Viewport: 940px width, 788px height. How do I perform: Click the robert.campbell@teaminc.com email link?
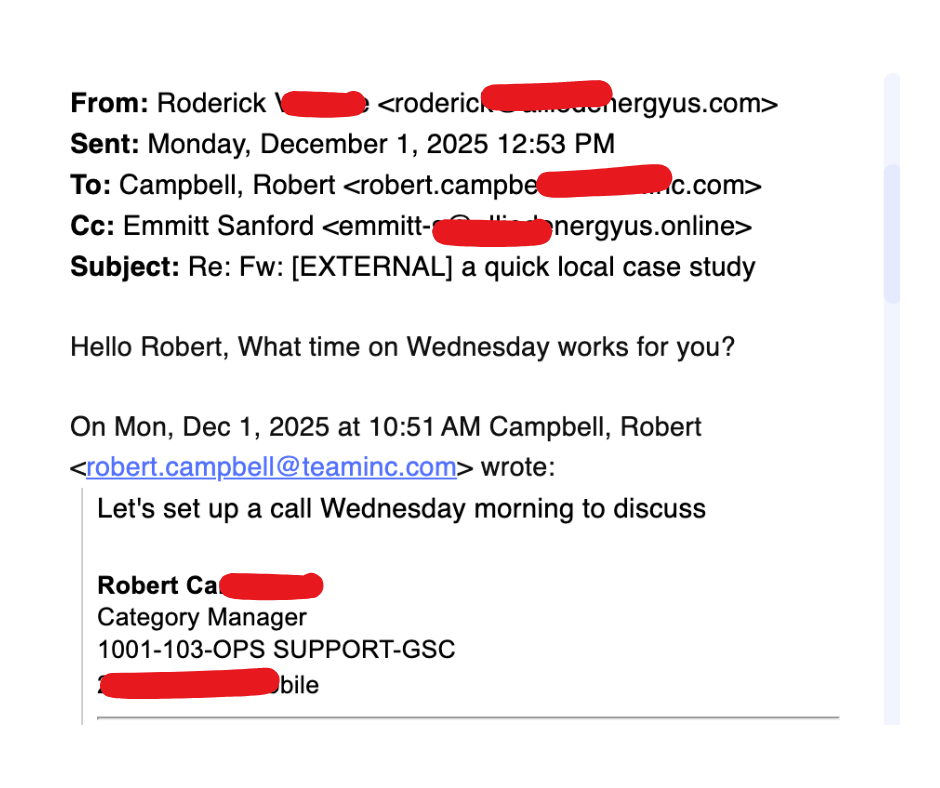(x=271, y=467)
